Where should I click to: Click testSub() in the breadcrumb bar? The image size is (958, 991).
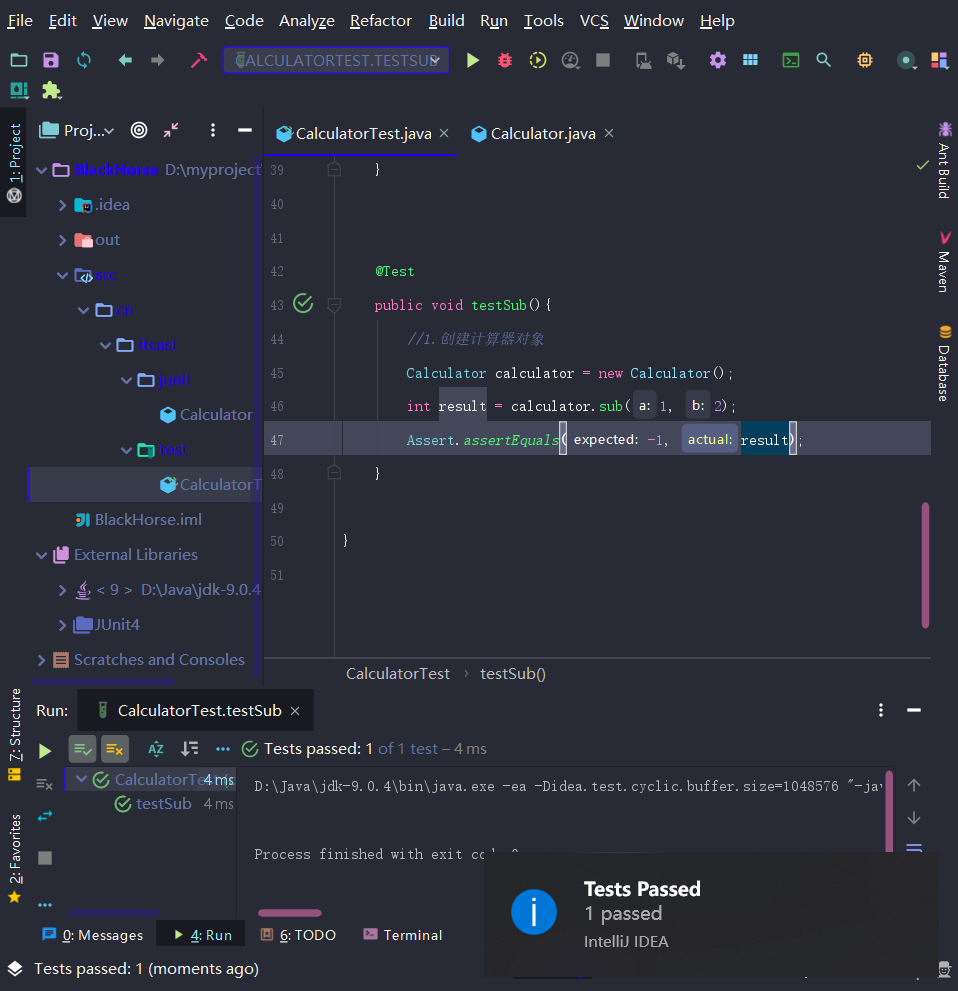point(512,674)
